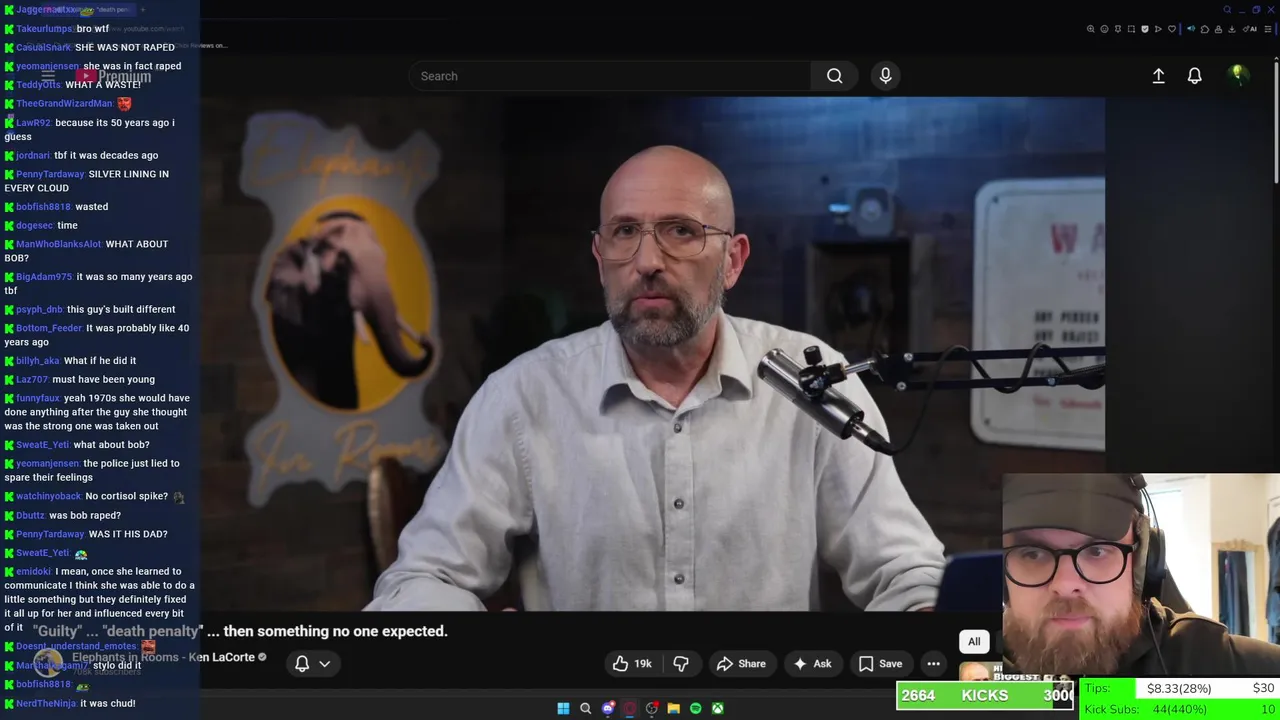
Task: Click chat message "SILVER LINING IN EVERY CLOUD"
Action: point(86,181)
